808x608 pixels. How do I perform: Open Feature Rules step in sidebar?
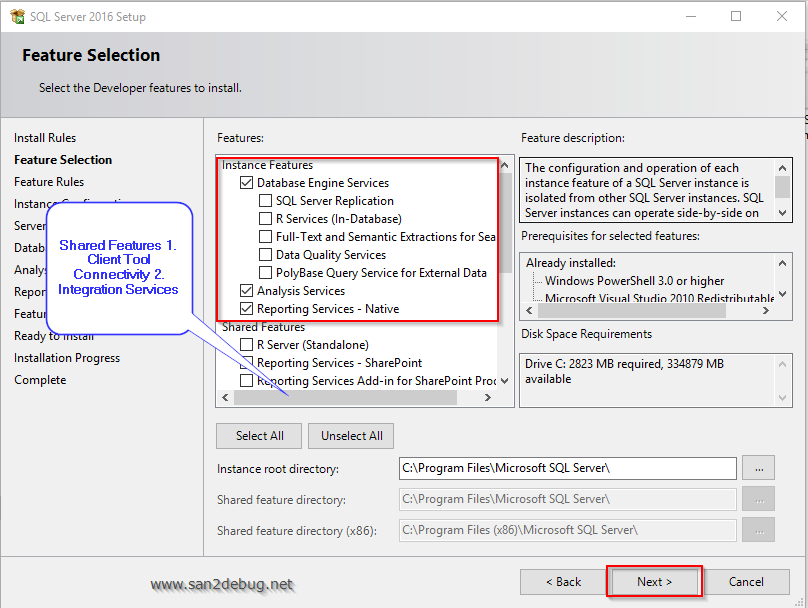[x=49, y=182]
